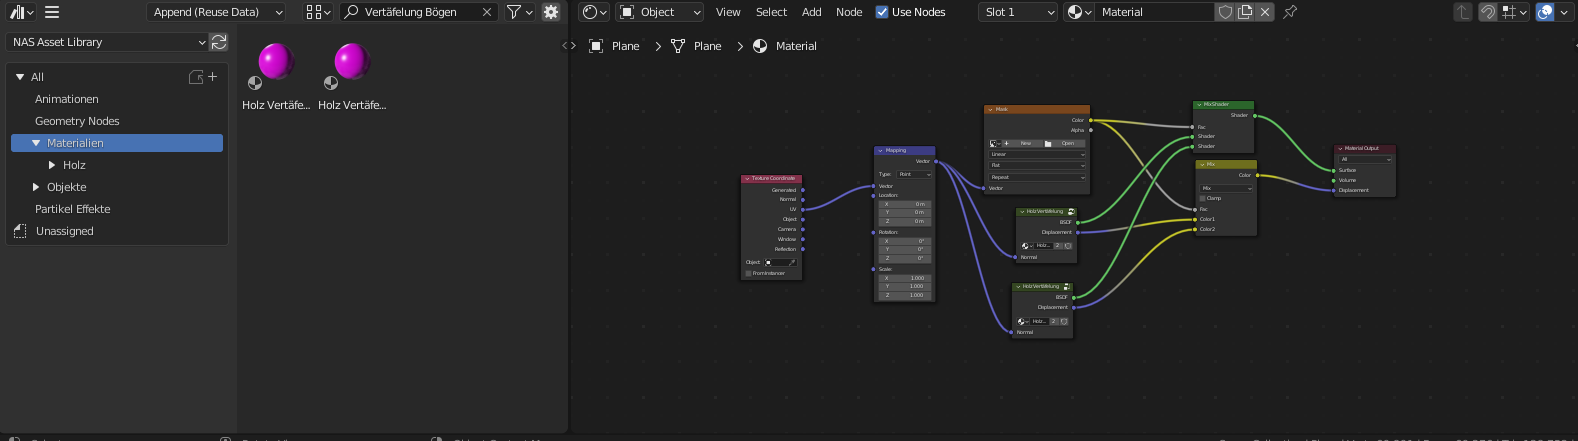Open the snap node element dropdown
1578x441 pixels.
point(1515,12)
